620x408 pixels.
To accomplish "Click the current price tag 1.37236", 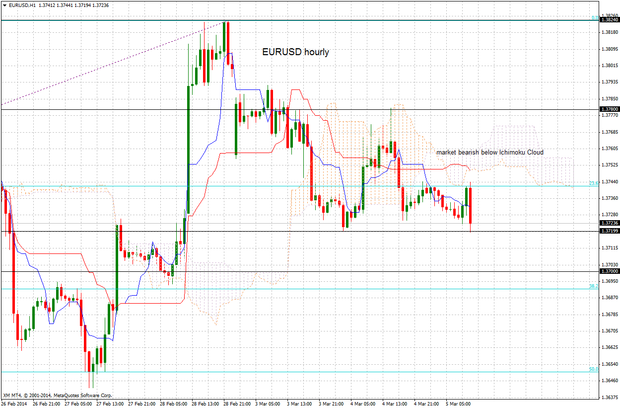I will [609, 223].
